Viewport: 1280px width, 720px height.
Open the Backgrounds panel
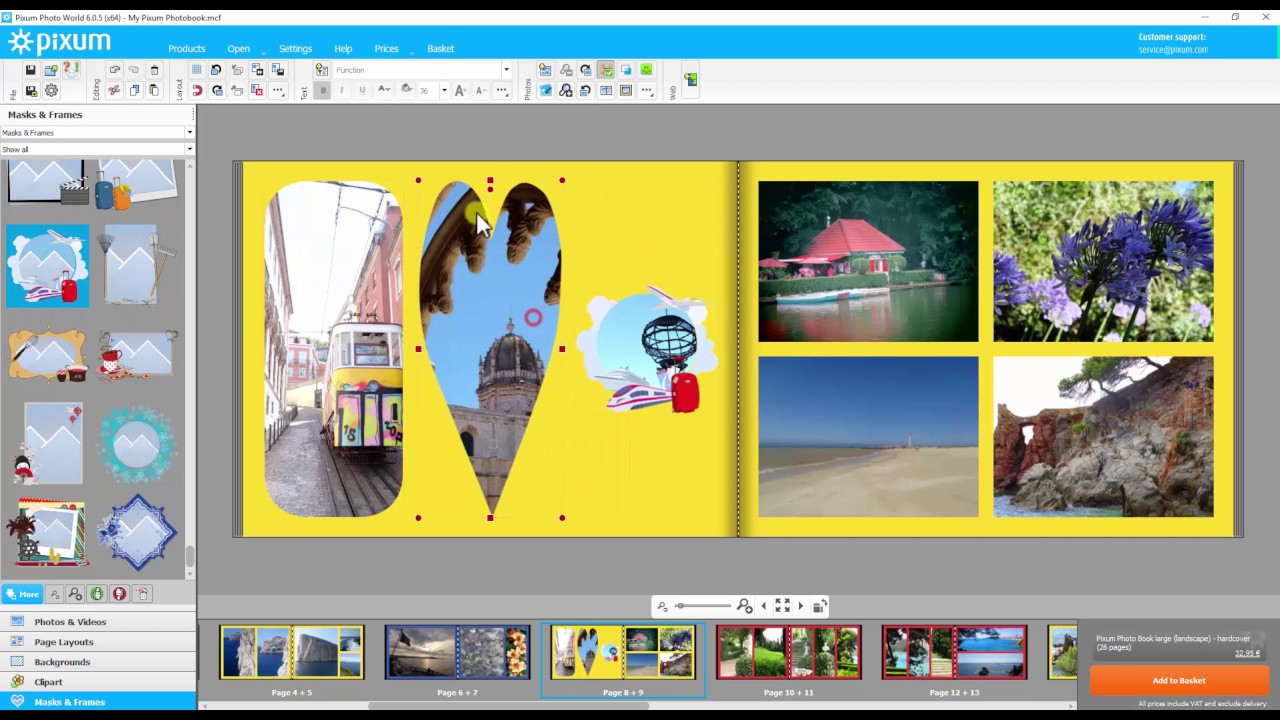click(98, 662)
